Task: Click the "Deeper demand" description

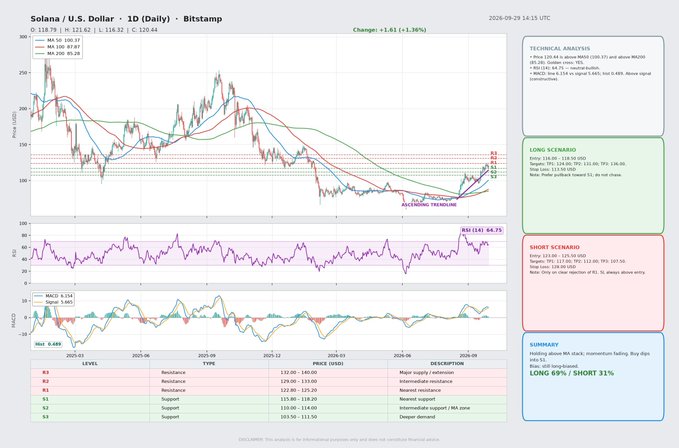Action: point(417,417)
